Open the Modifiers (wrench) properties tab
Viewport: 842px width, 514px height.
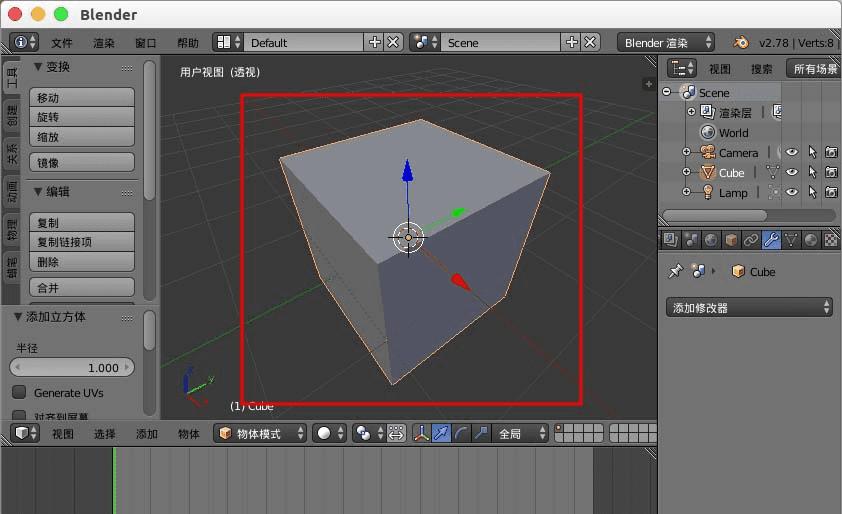click(x=771, y=240)
